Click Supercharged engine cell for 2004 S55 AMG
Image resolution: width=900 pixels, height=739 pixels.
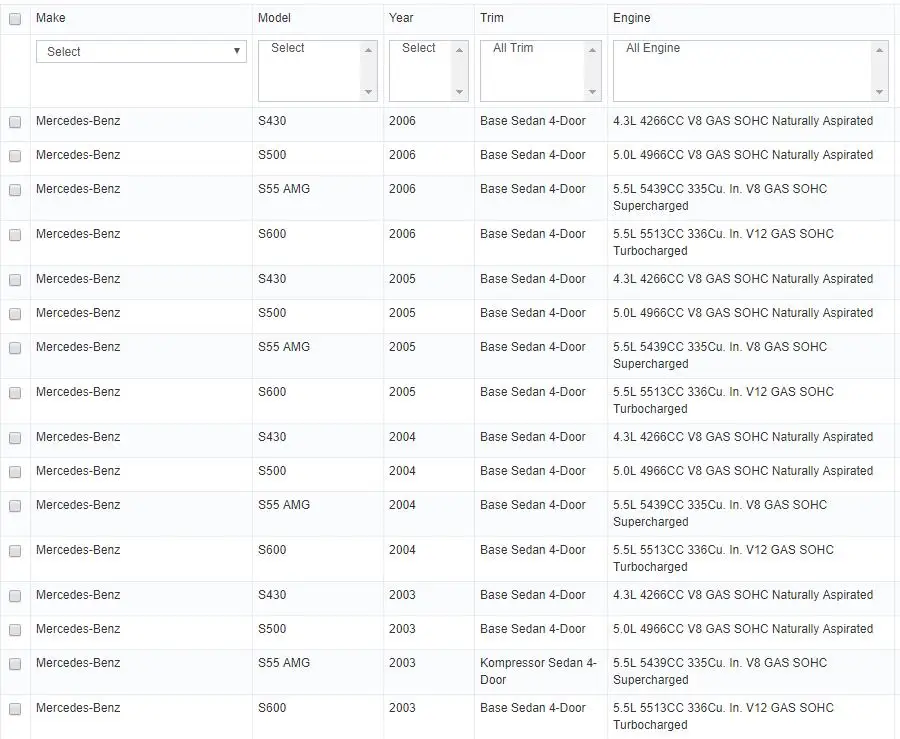pyautogui.click(x=720, y=513)
